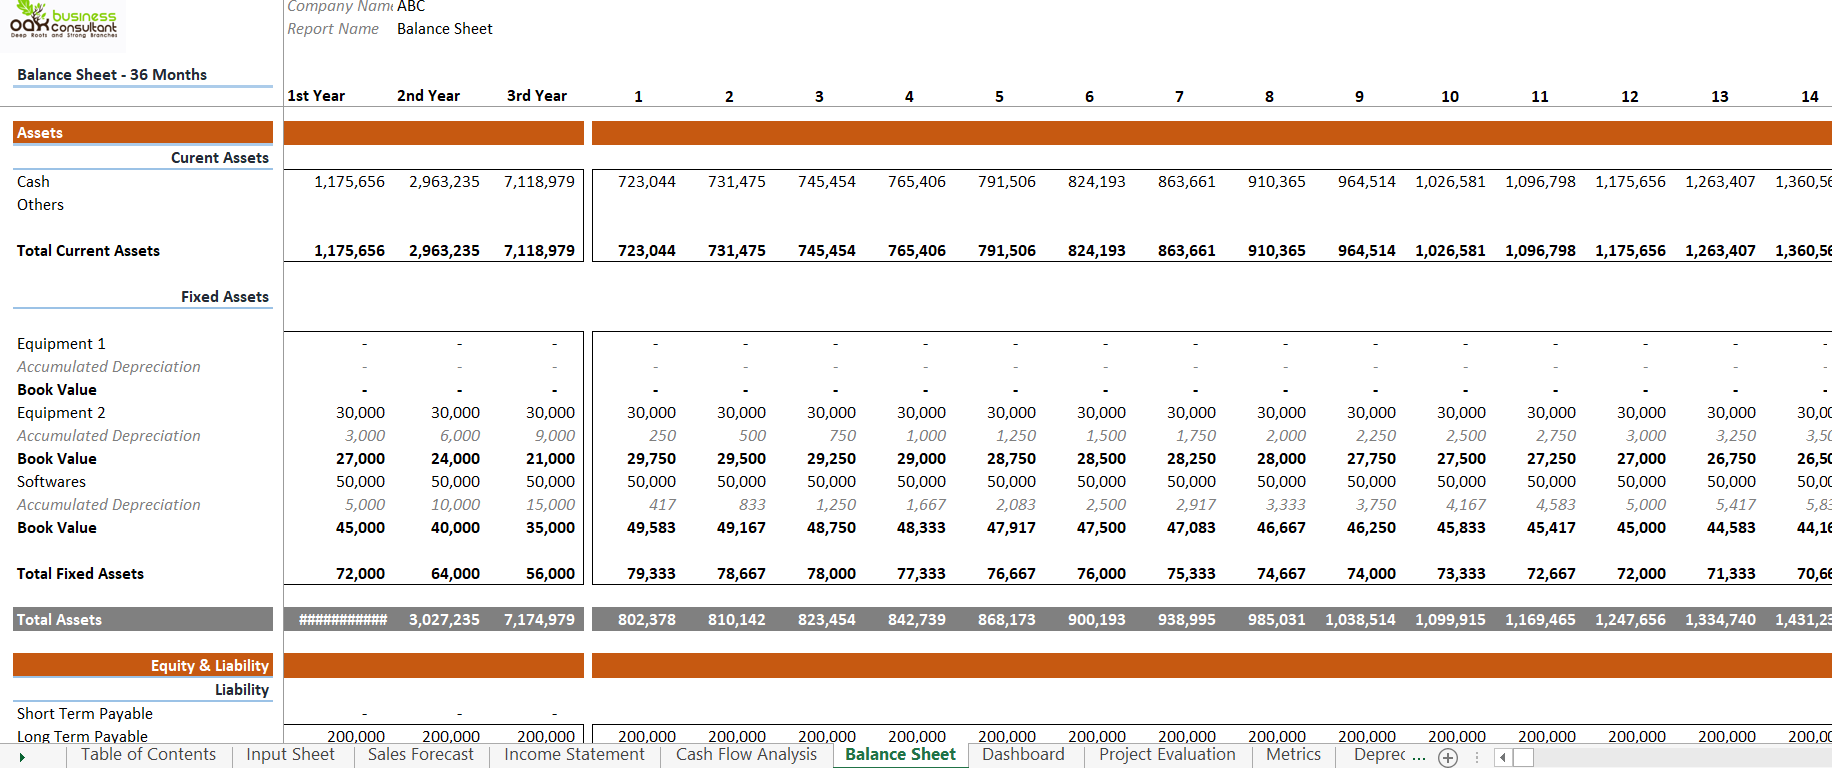Add a new sheet with the plus button
Screen dimensions: 1832x768
pyautogui.click(x=1448, y=758)
